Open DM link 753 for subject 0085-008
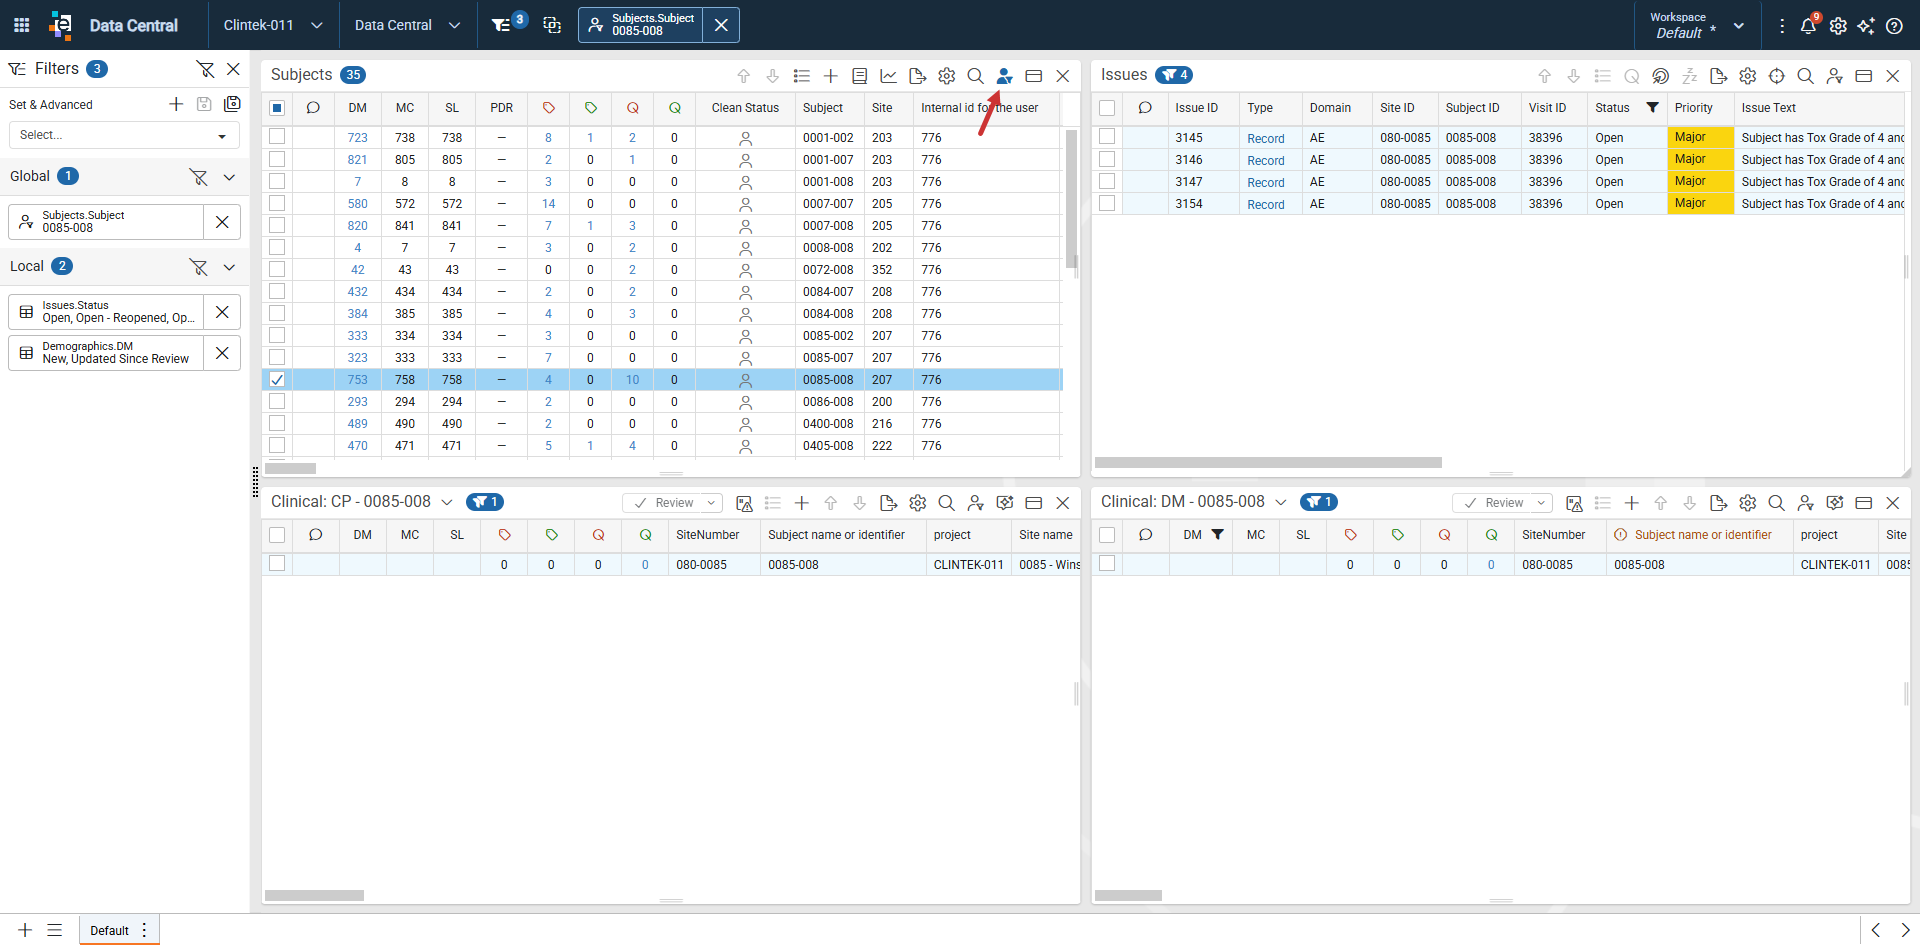1920x945 pixels. coord(357,380)
